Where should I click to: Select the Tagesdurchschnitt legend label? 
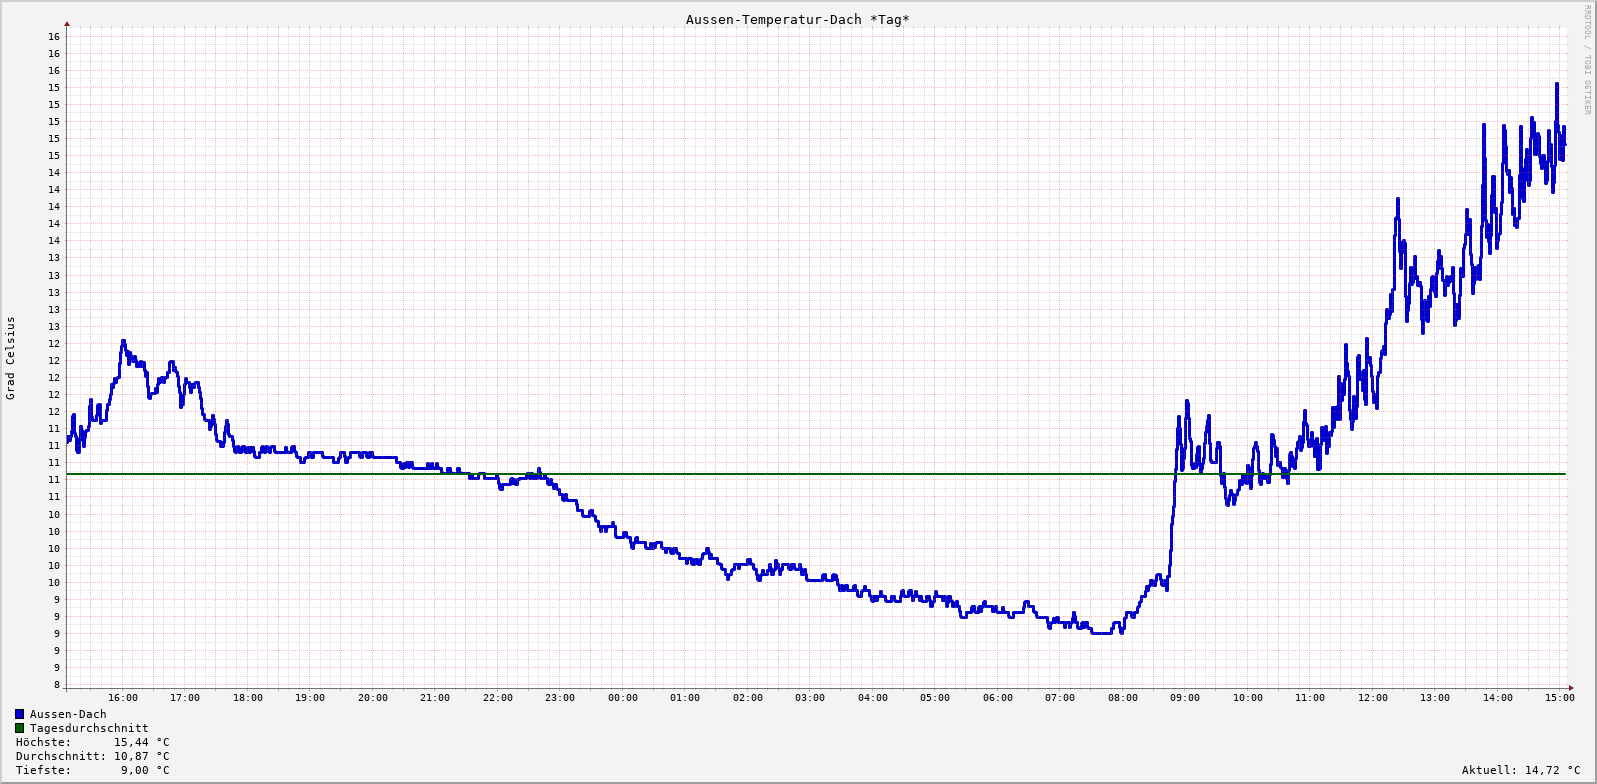click(89, 728)
